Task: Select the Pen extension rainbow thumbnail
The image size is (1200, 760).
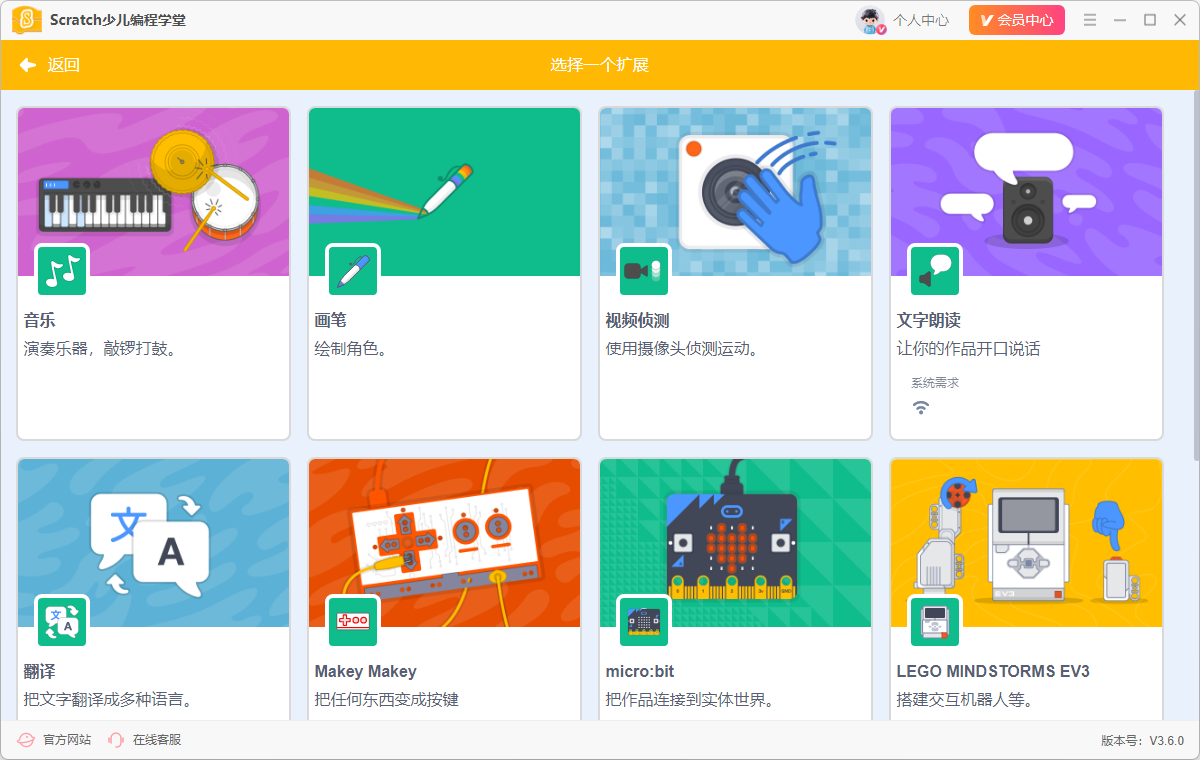Action: pyautogui.click(x=445, y=192)
